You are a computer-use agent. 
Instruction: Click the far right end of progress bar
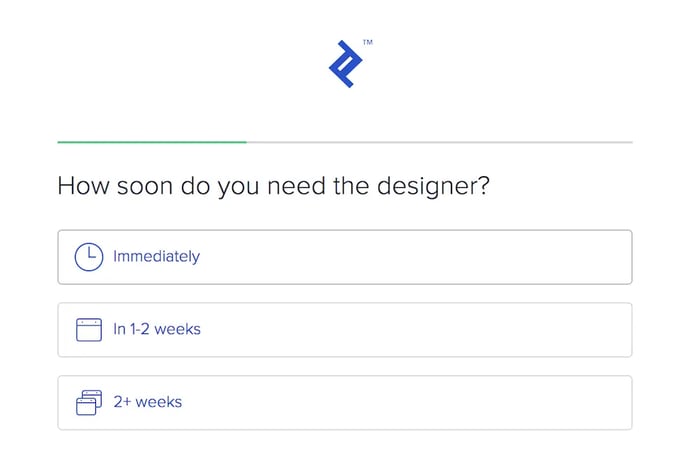[x=629, y=142]
